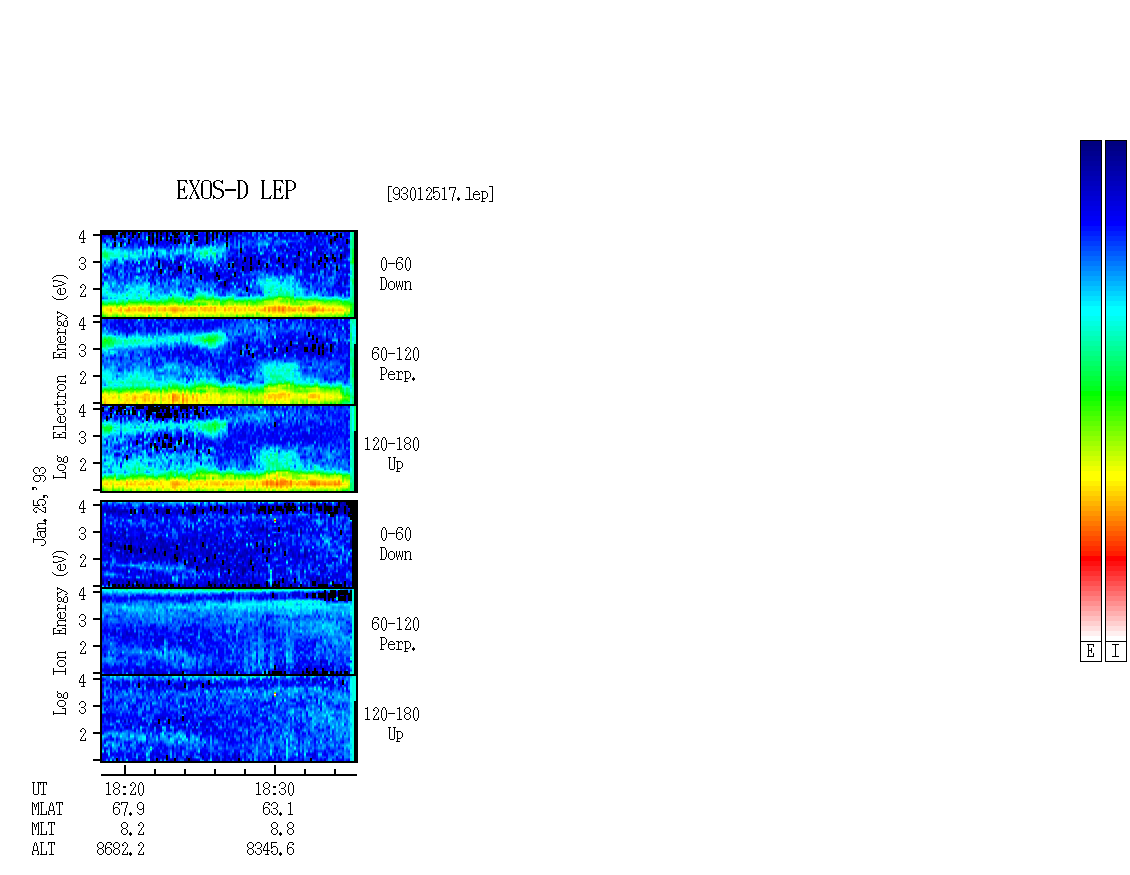Click the boxed I label under color bar
Screen dimensions: 1130x875
(1116, 652)
